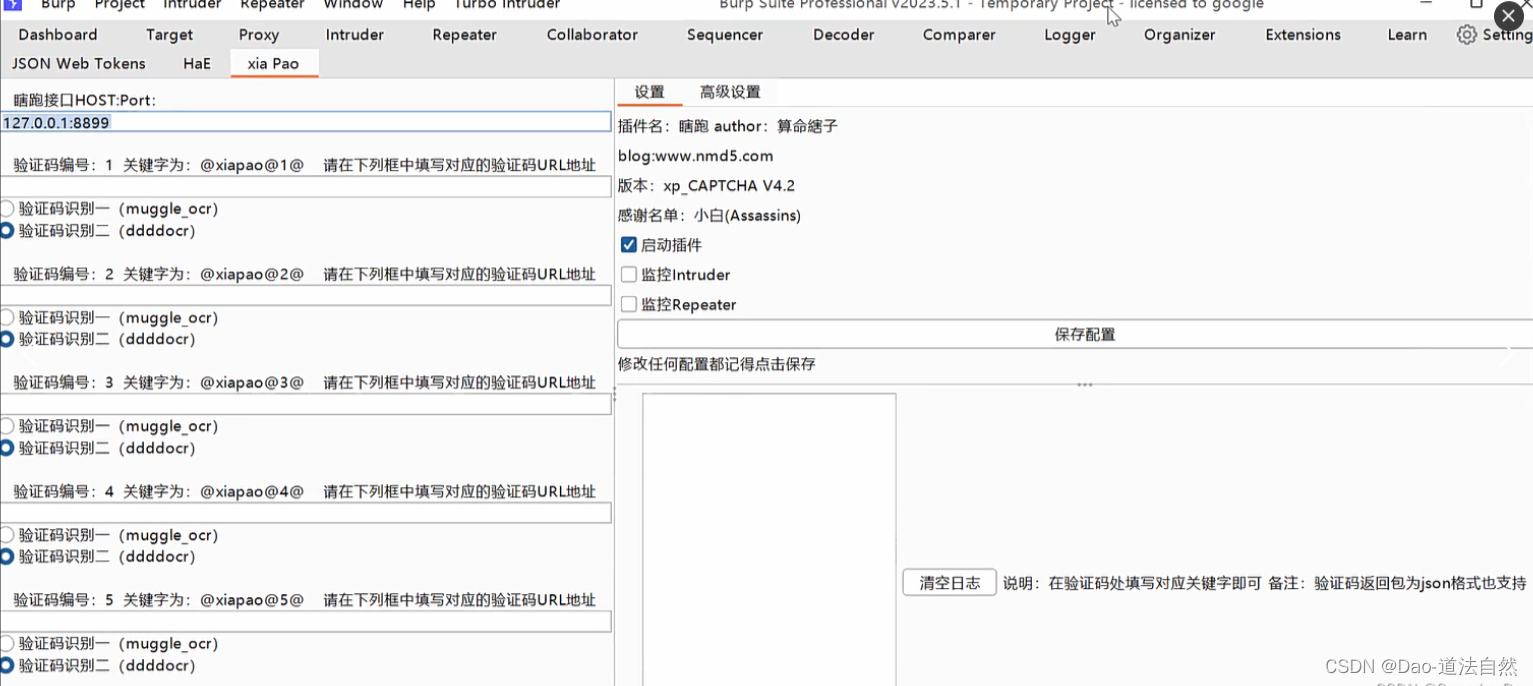Open the 设置 sub-tab
The height and width of the screenshot is (686, 1533).
650,92
